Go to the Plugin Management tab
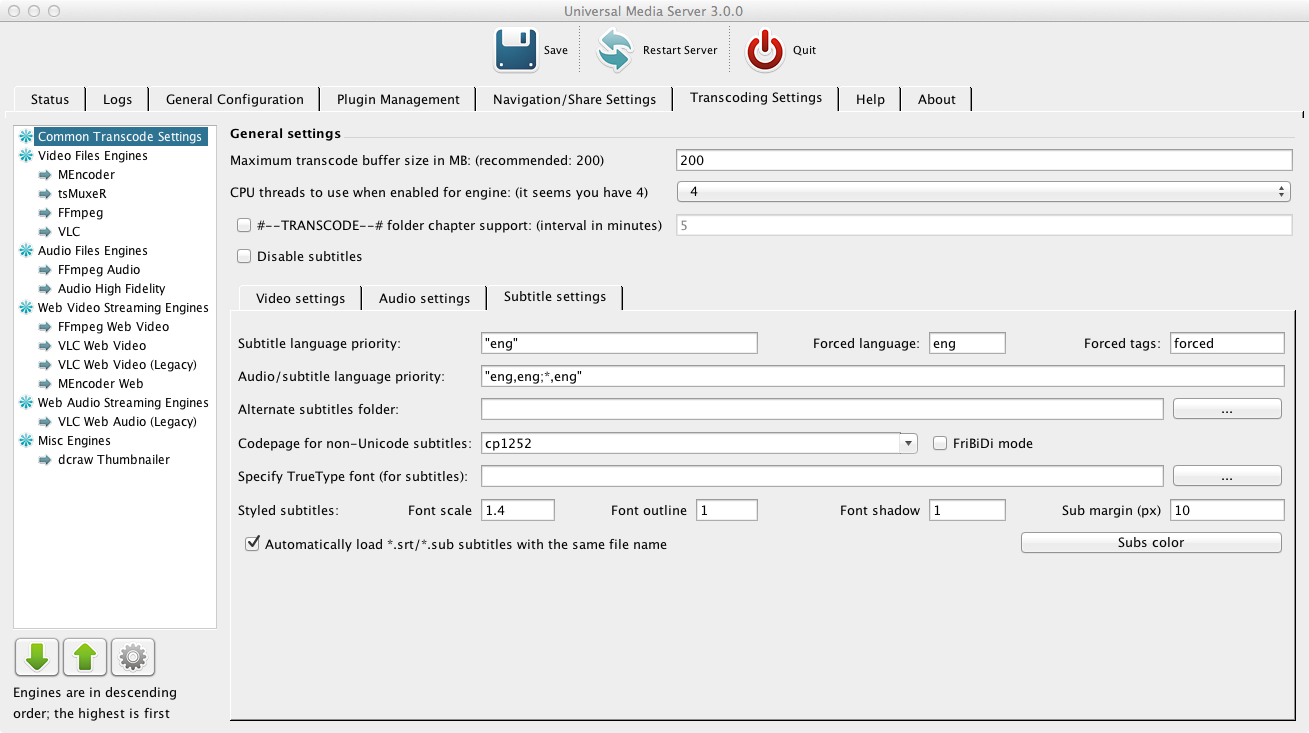This screenshot has height=733, width=1309. coord(398,99)
